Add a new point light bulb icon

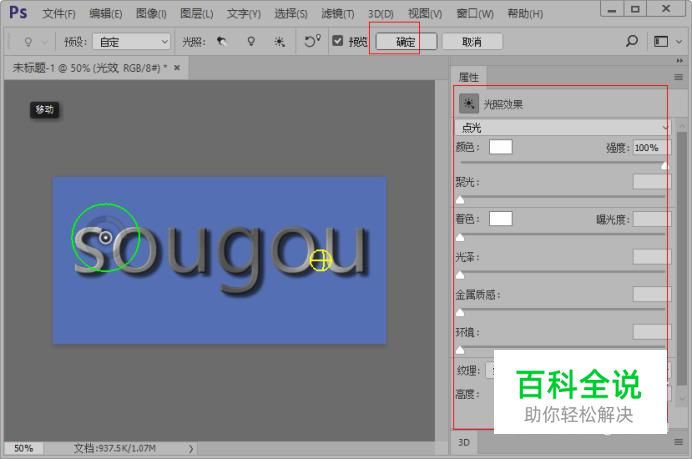[x=251, y=42]
